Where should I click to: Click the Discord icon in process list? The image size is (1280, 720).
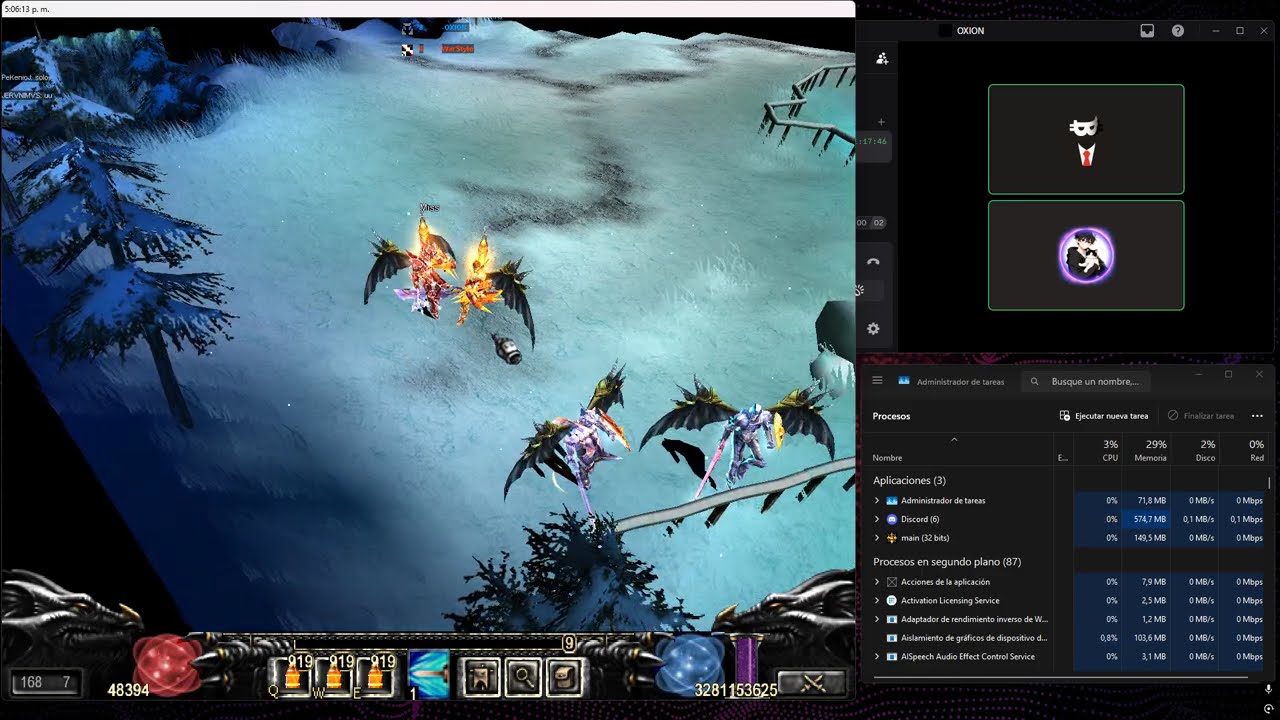892,519
